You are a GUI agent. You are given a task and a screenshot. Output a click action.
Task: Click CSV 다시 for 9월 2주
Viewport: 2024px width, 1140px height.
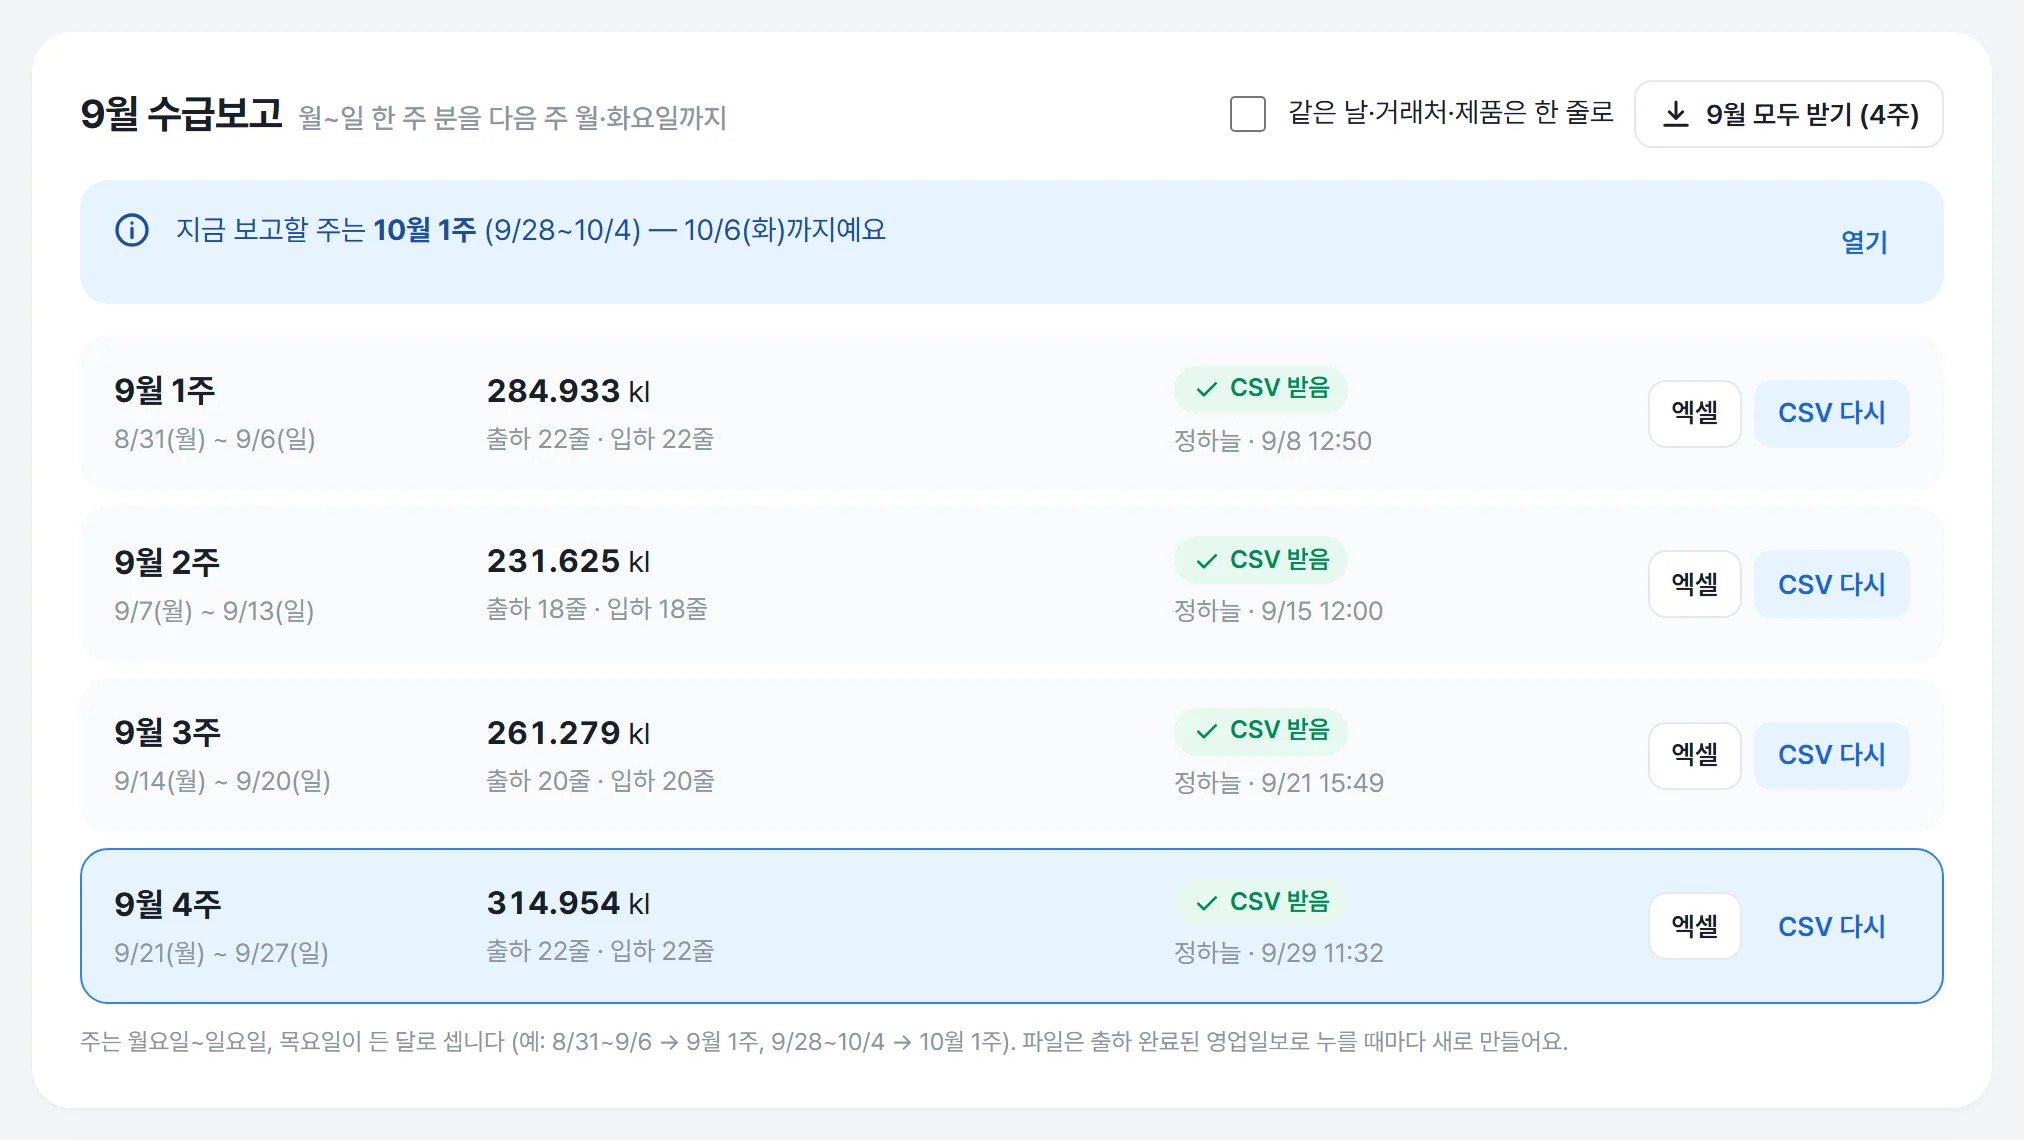tap(1831, 584)
